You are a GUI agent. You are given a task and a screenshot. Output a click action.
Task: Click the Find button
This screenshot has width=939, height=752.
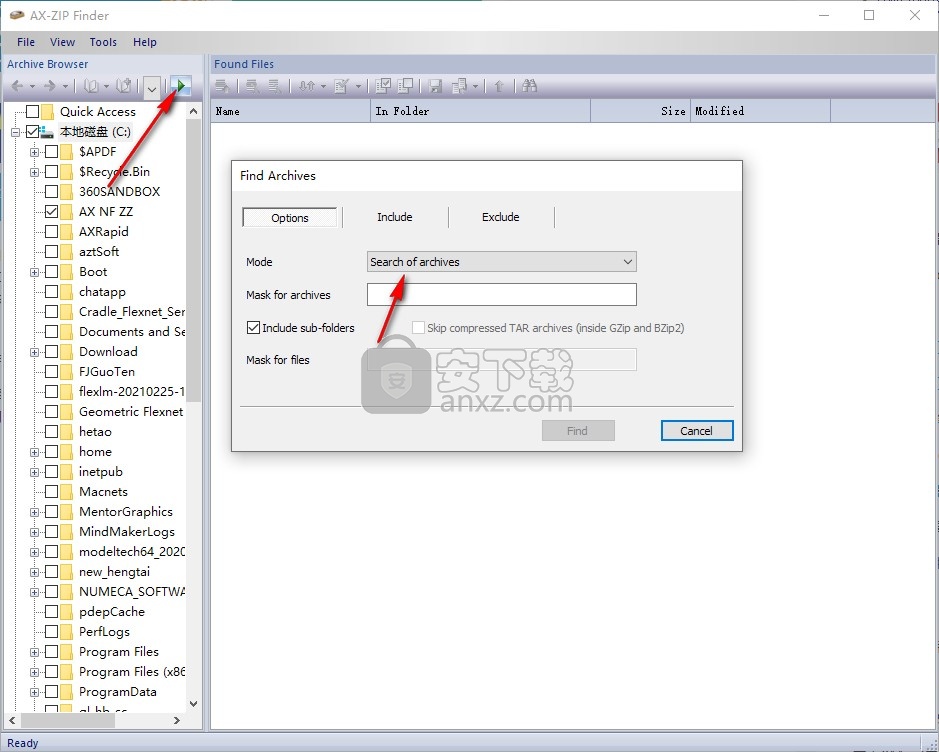[x=578, y=430]
